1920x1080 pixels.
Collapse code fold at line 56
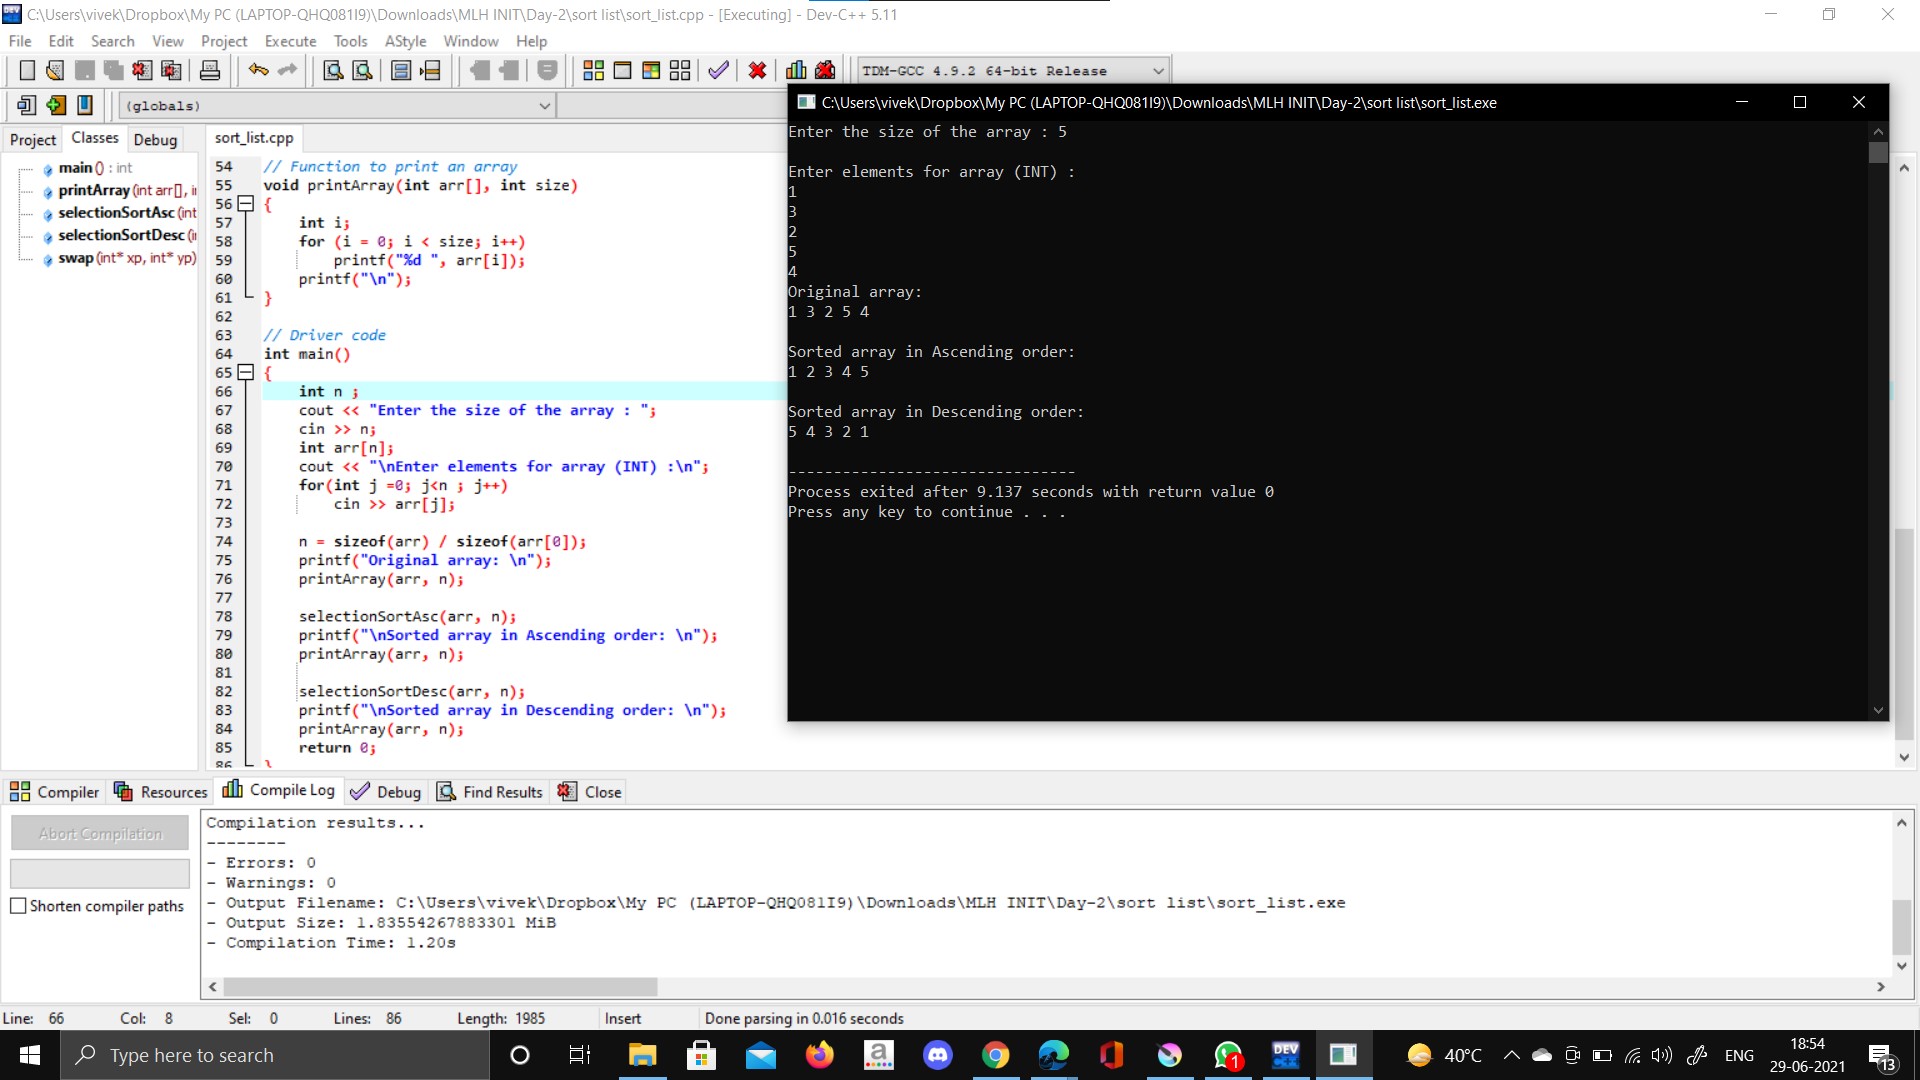pyautogui.click(x=246, y=204)
